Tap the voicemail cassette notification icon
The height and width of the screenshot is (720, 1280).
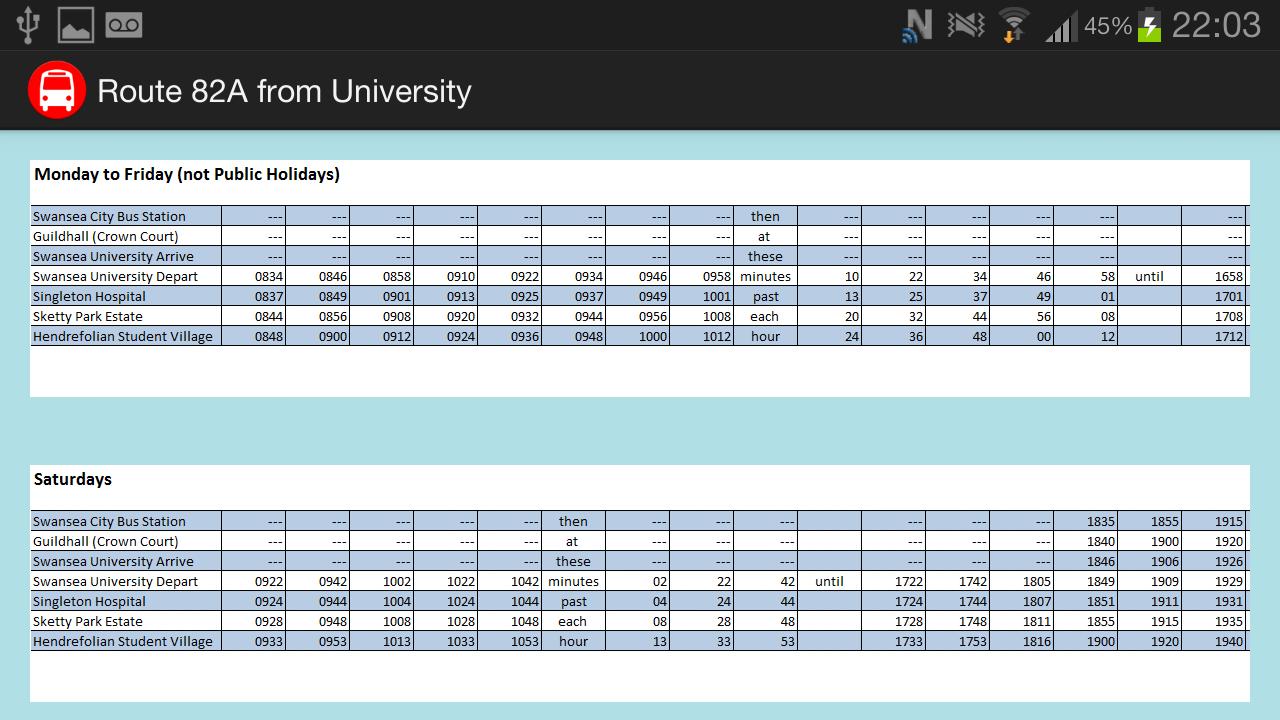(125, 24)
